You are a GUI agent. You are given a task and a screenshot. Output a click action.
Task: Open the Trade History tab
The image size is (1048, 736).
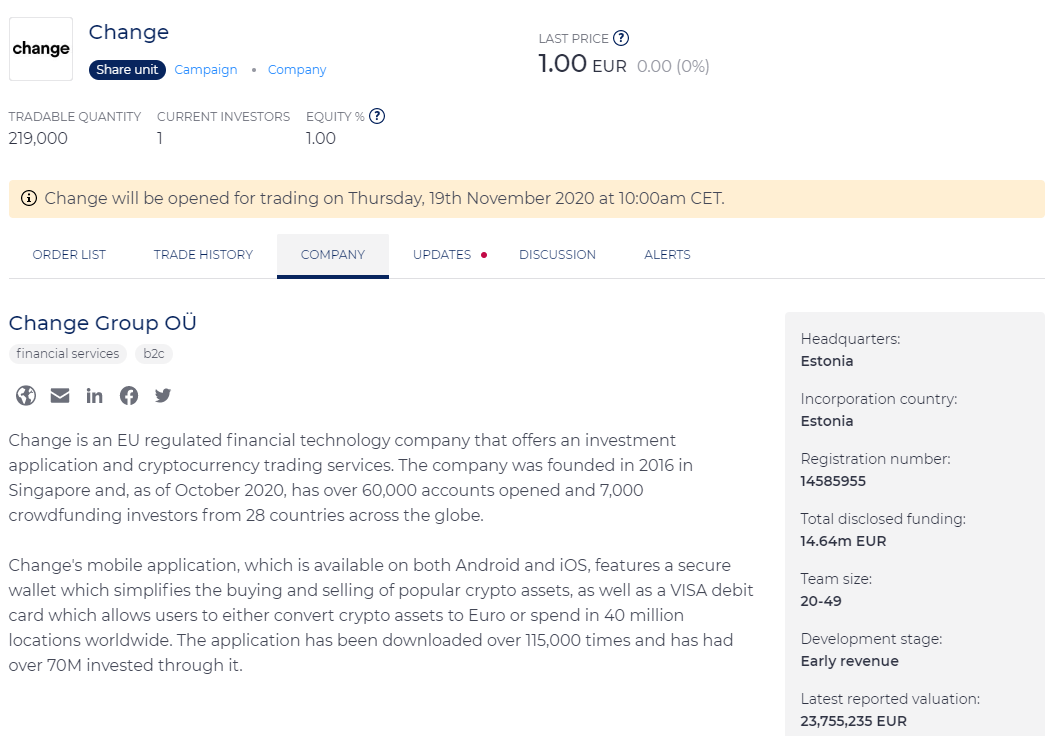(203, 255)
